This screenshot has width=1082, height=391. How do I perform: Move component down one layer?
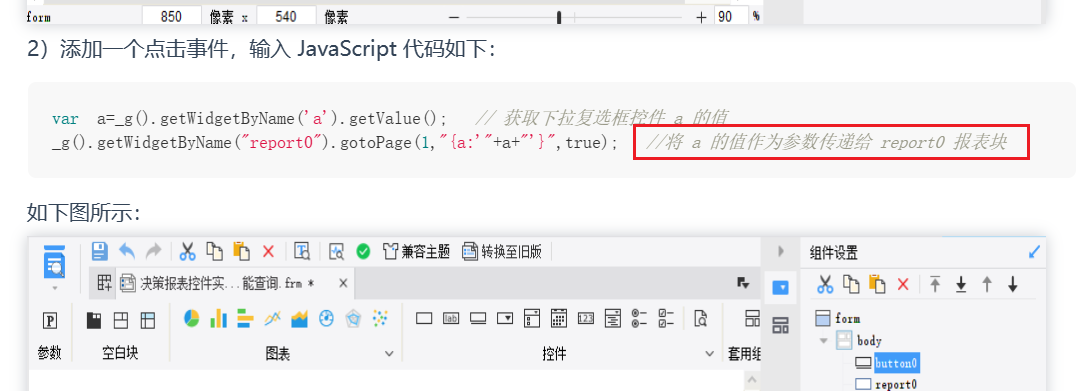(x=1012, y=283)
